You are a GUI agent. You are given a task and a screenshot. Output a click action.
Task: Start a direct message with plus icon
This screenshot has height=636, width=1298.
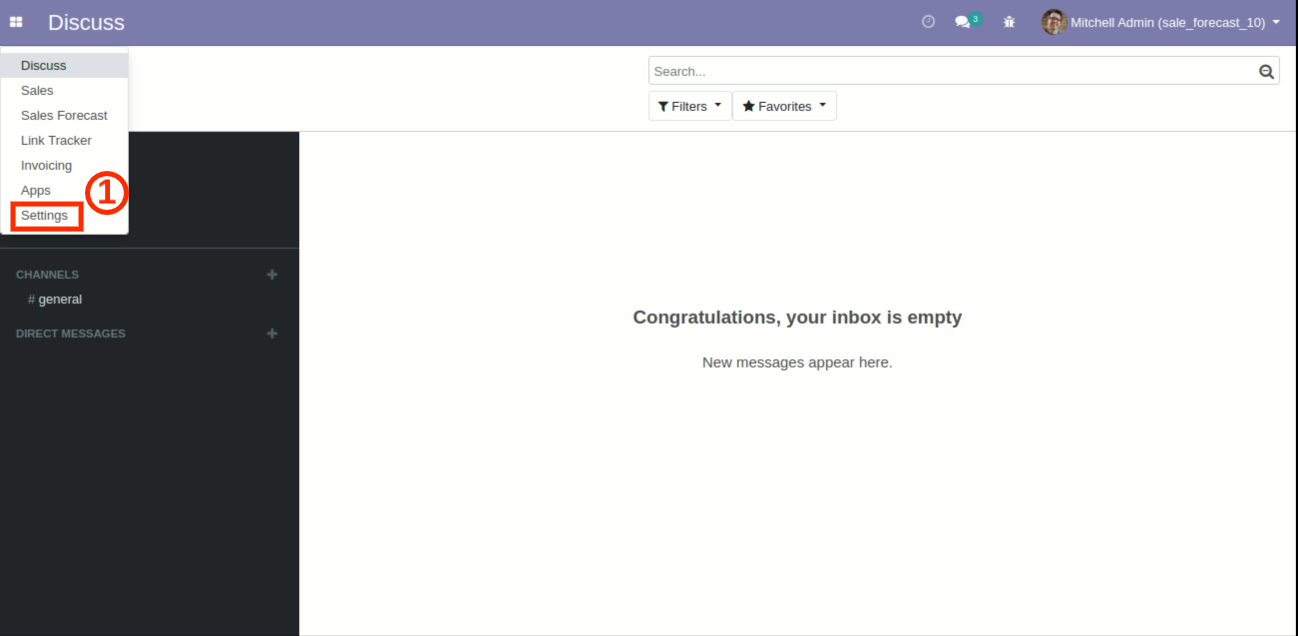point(272,334)
